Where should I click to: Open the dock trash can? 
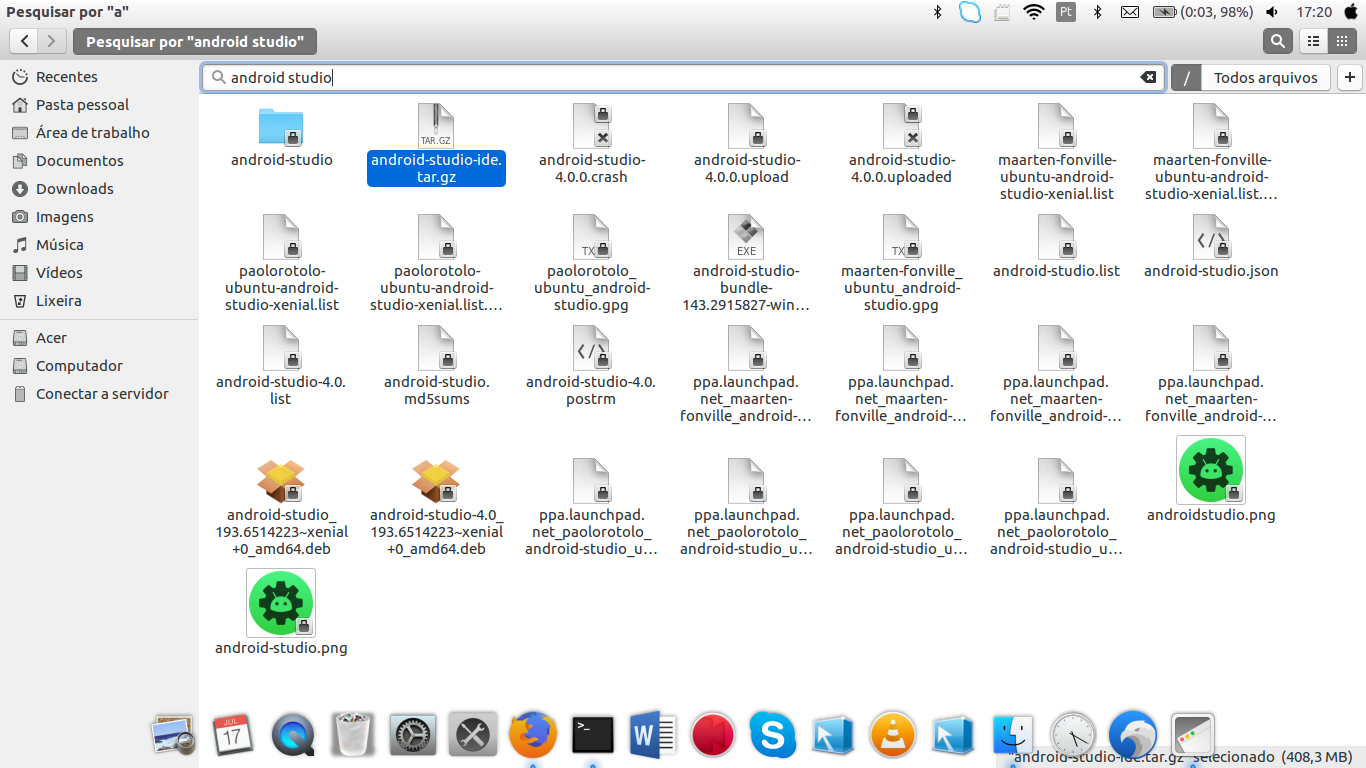pyautogui.click(x=351, y=736)
